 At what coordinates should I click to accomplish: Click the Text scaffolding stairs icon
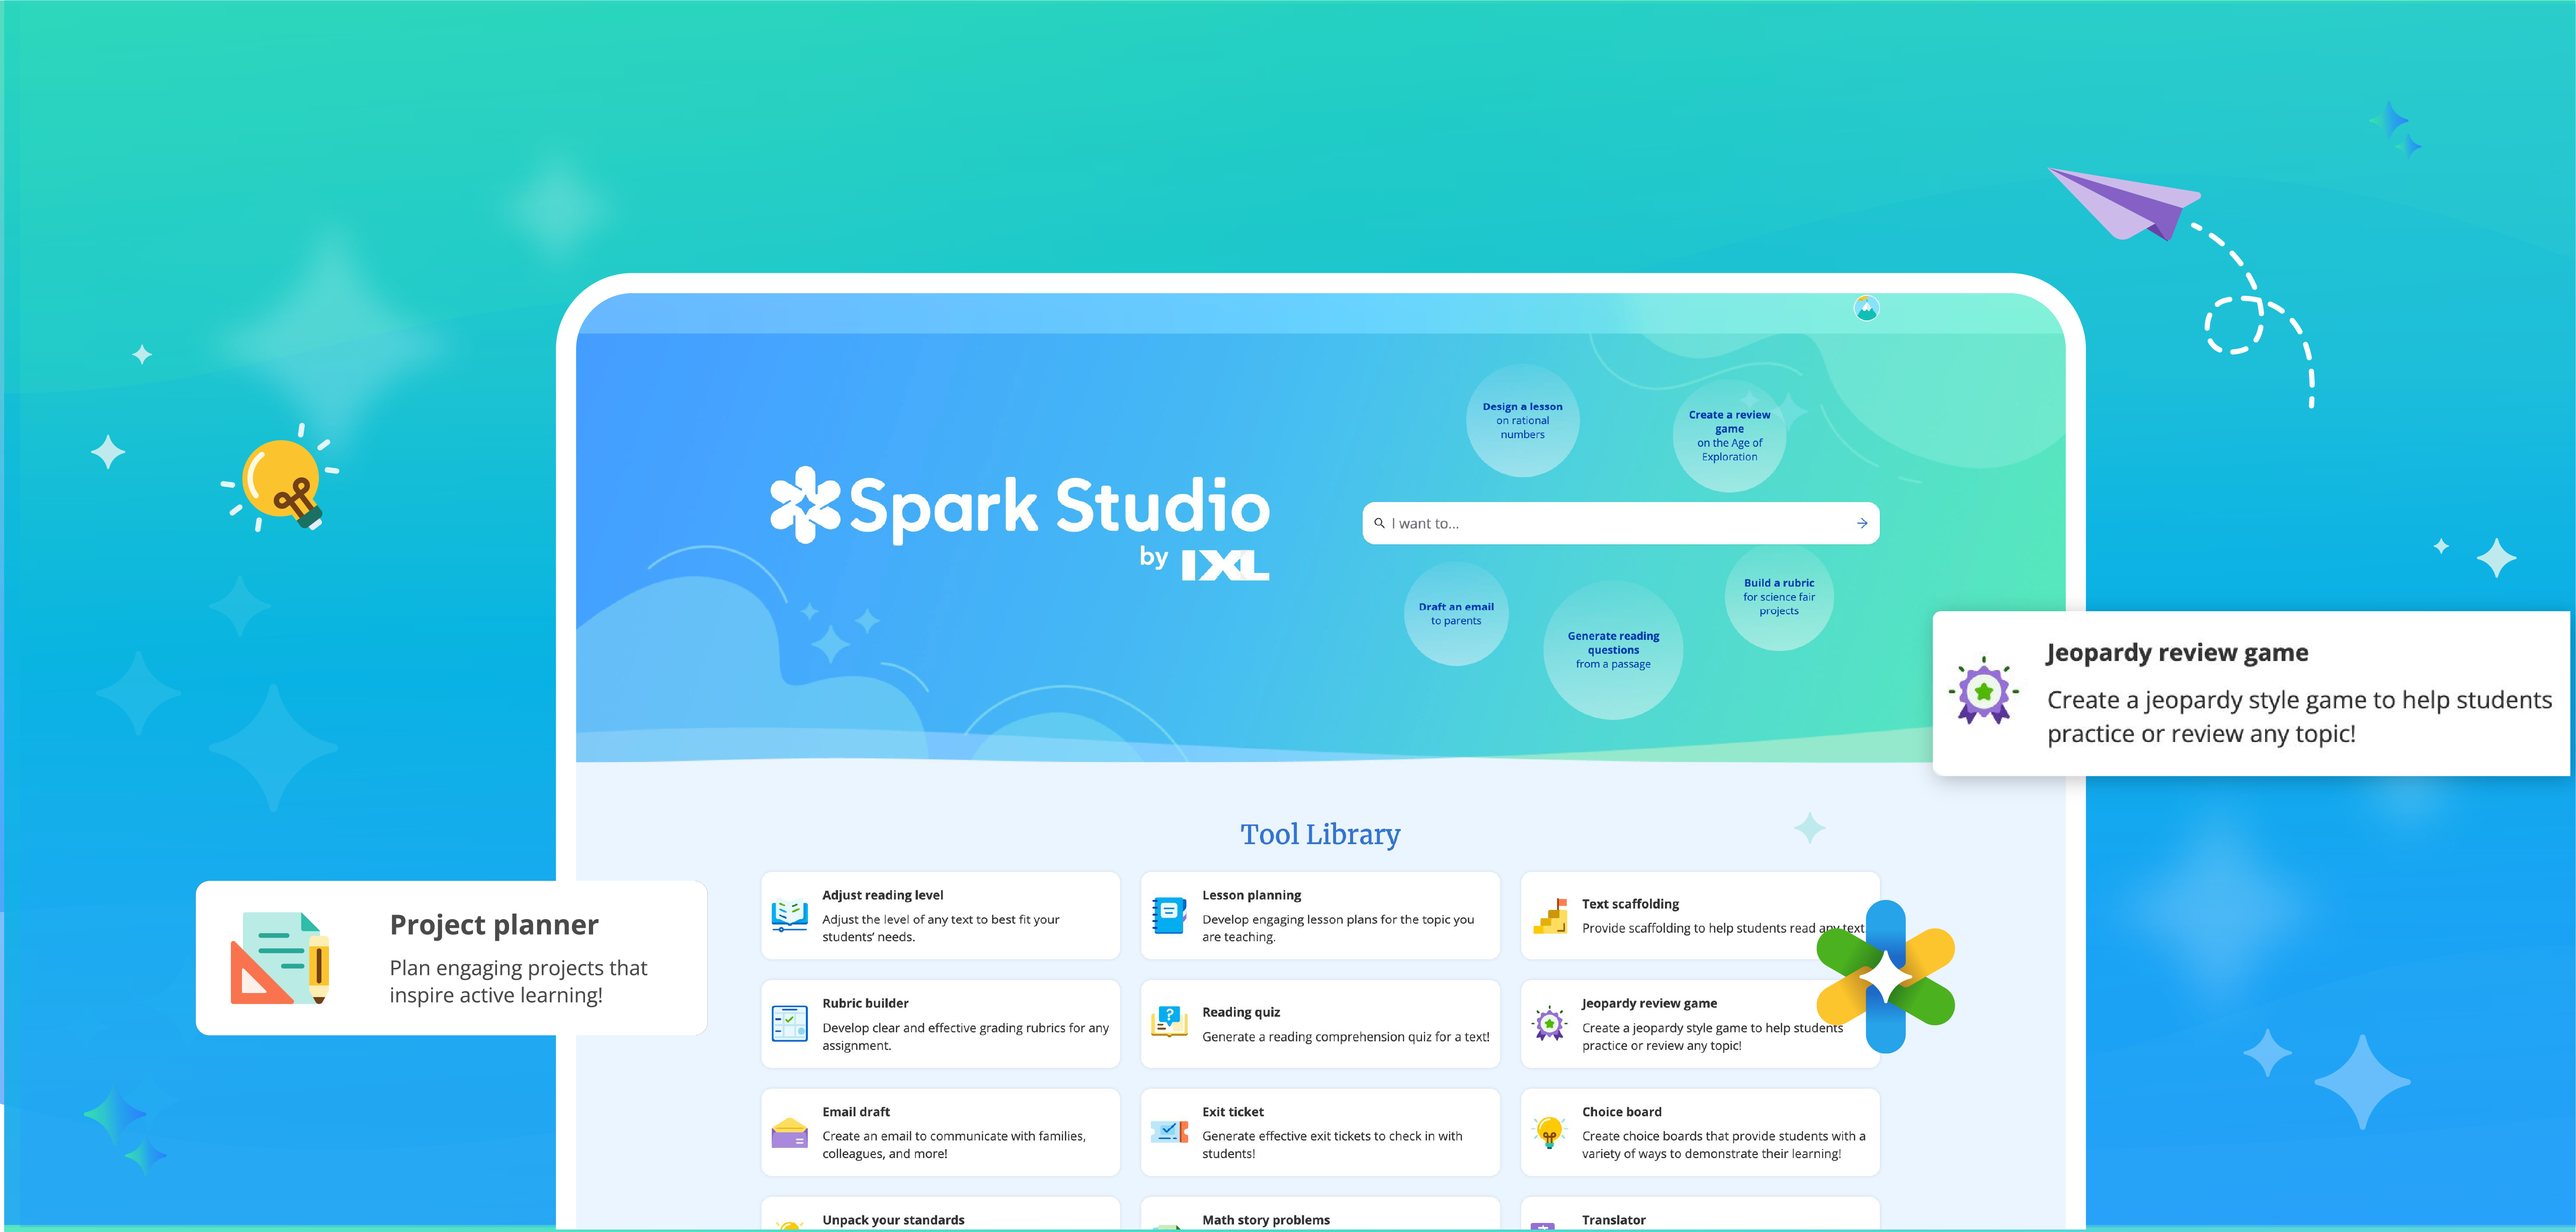tap(1550, 915)
